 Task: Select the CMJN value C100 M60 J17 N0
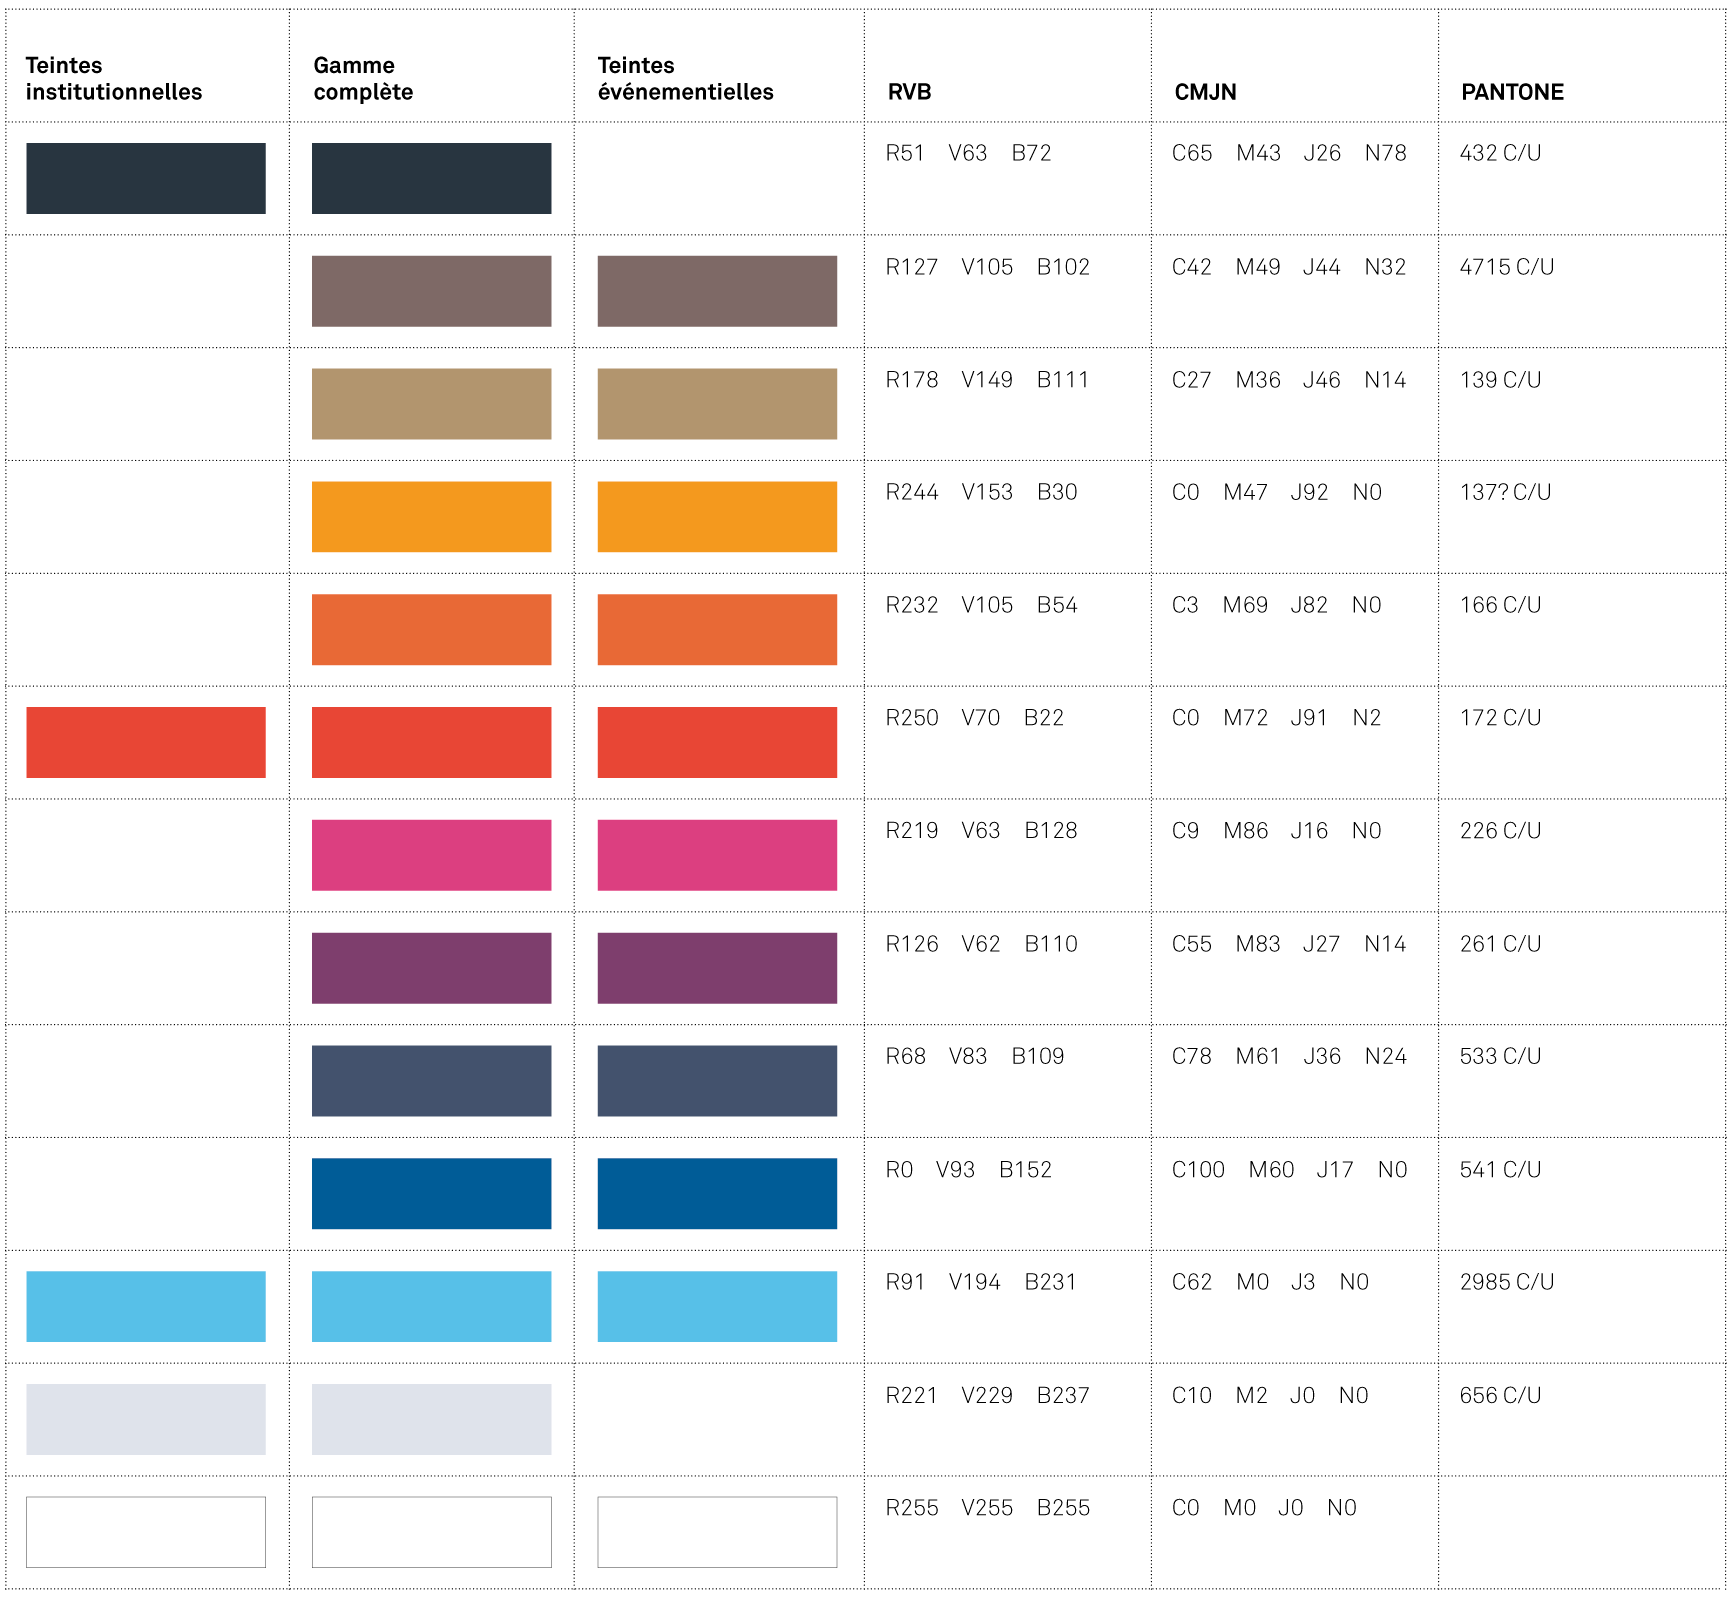[1289, 1170]
